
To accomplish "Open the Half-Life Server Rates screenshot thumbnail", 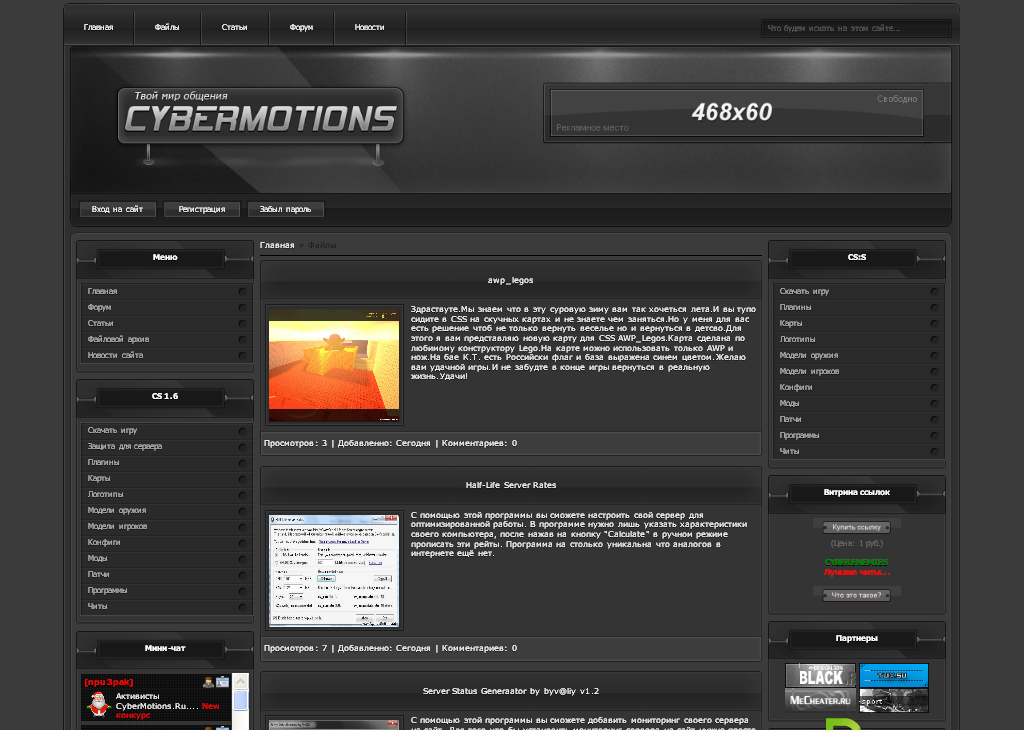I will coord(334,571).
